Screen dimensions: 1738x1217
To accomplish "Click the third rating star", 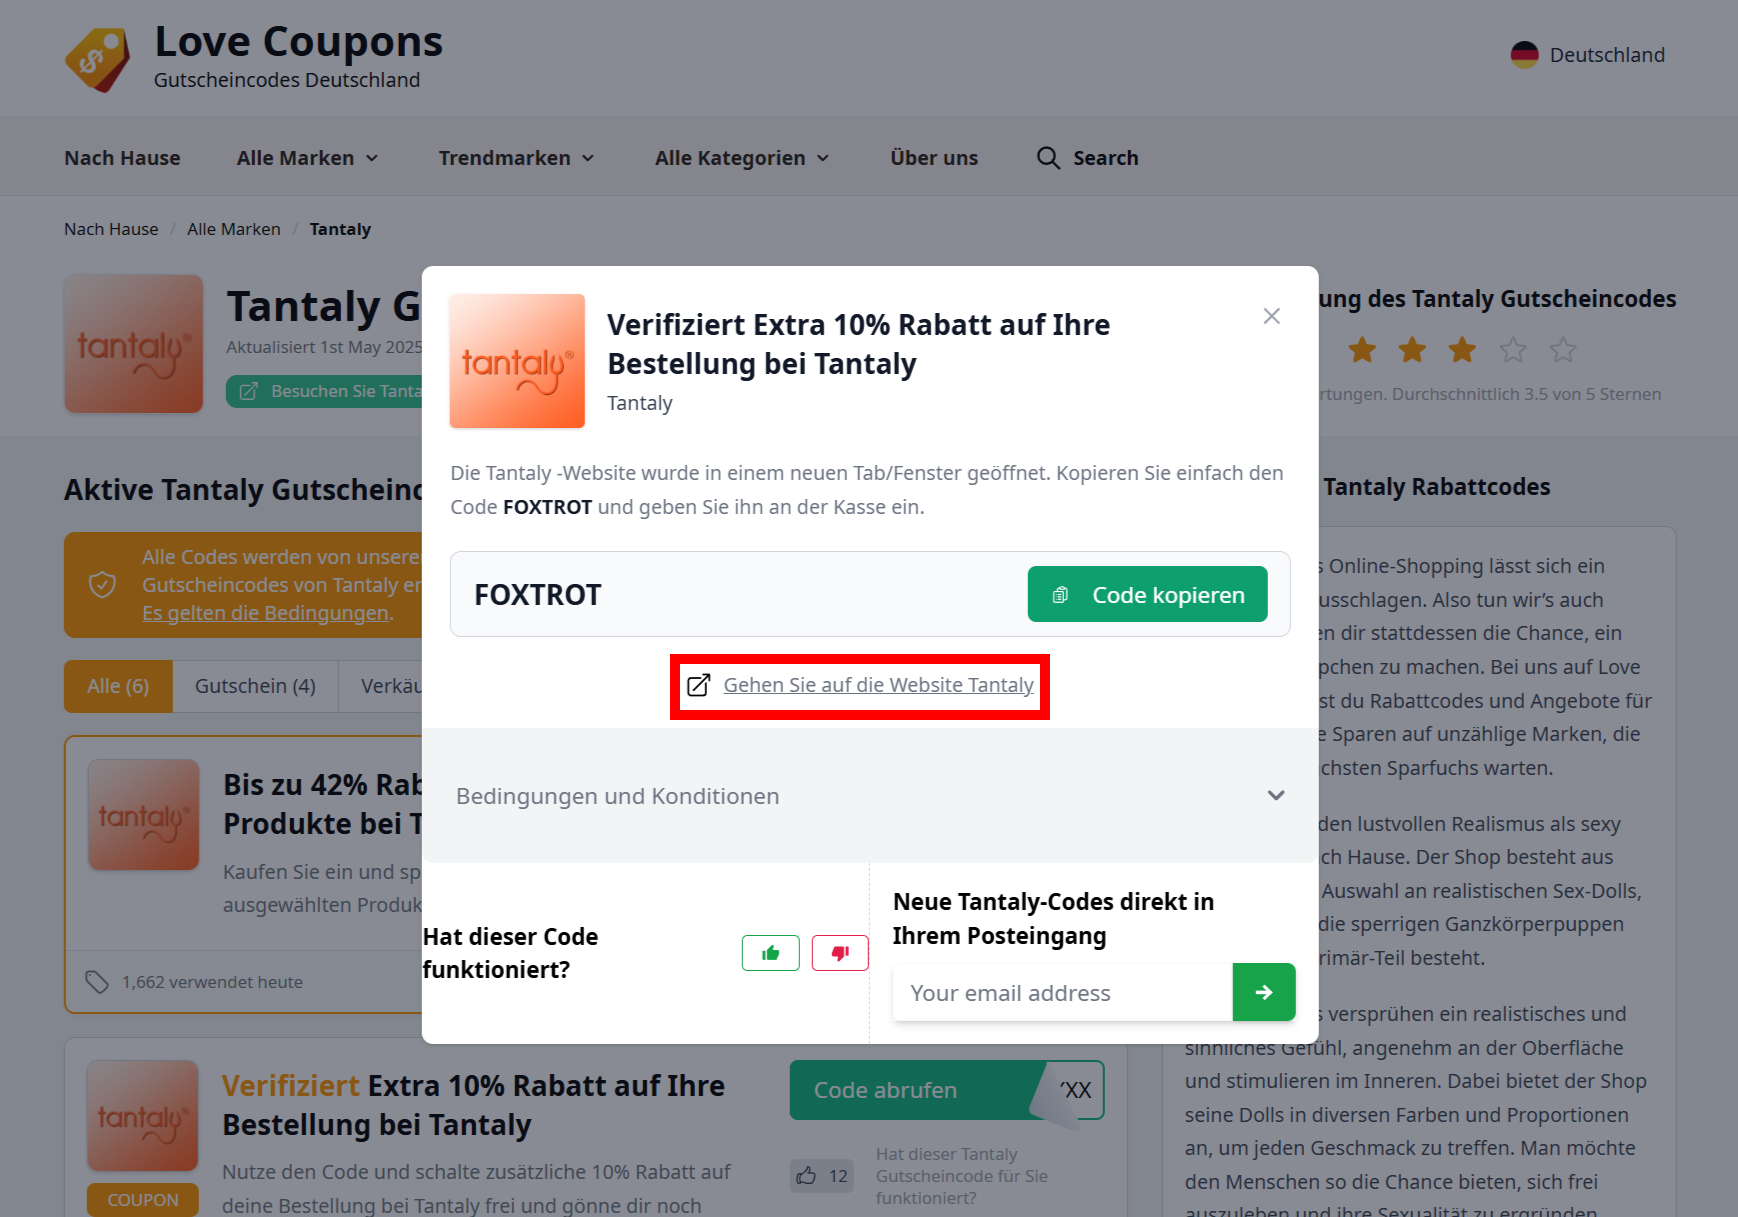I will 1462,350.
